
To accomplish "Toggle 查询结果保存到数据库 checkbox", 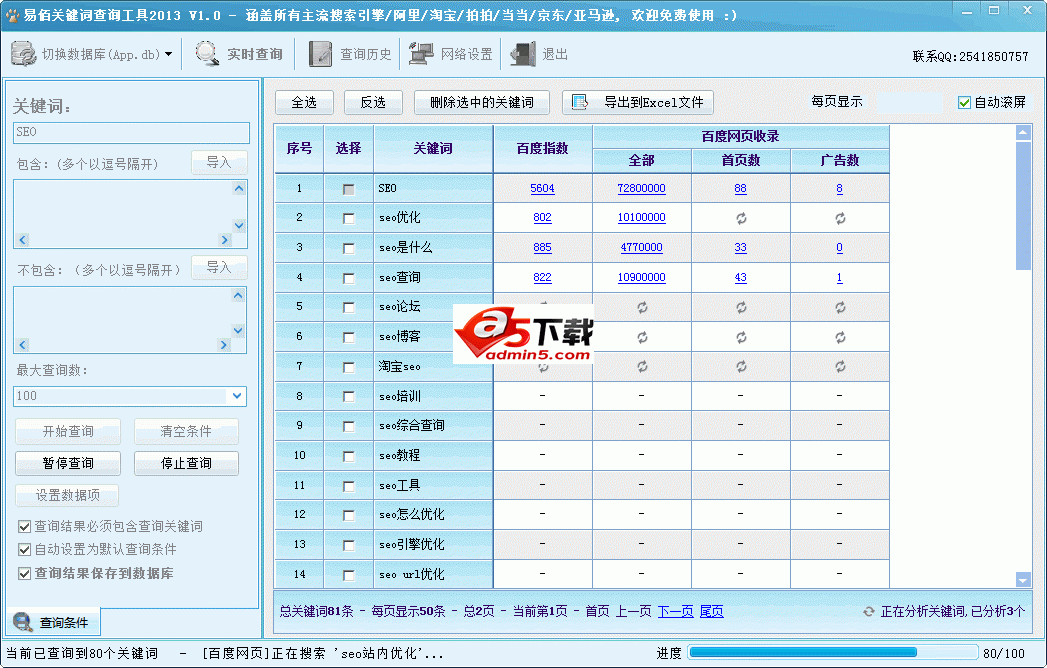I will pos(24,574).
